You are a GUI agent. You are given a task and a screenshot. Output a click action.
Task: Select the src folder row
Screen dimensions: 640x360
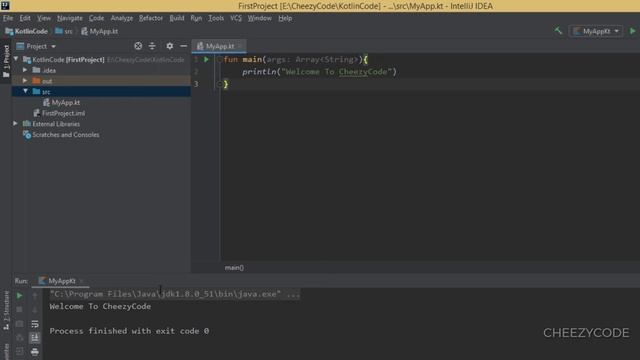pos(101,92)
